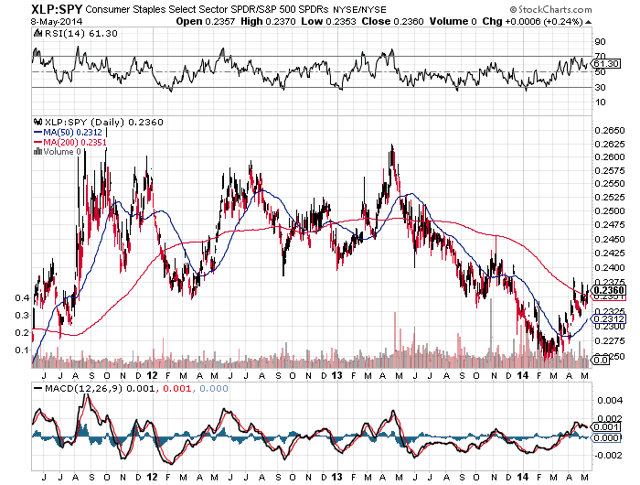Click the Volume 0 legend entry
Image resolution: width=640 pixels, height=485 pixels.
tap(62, 151)
